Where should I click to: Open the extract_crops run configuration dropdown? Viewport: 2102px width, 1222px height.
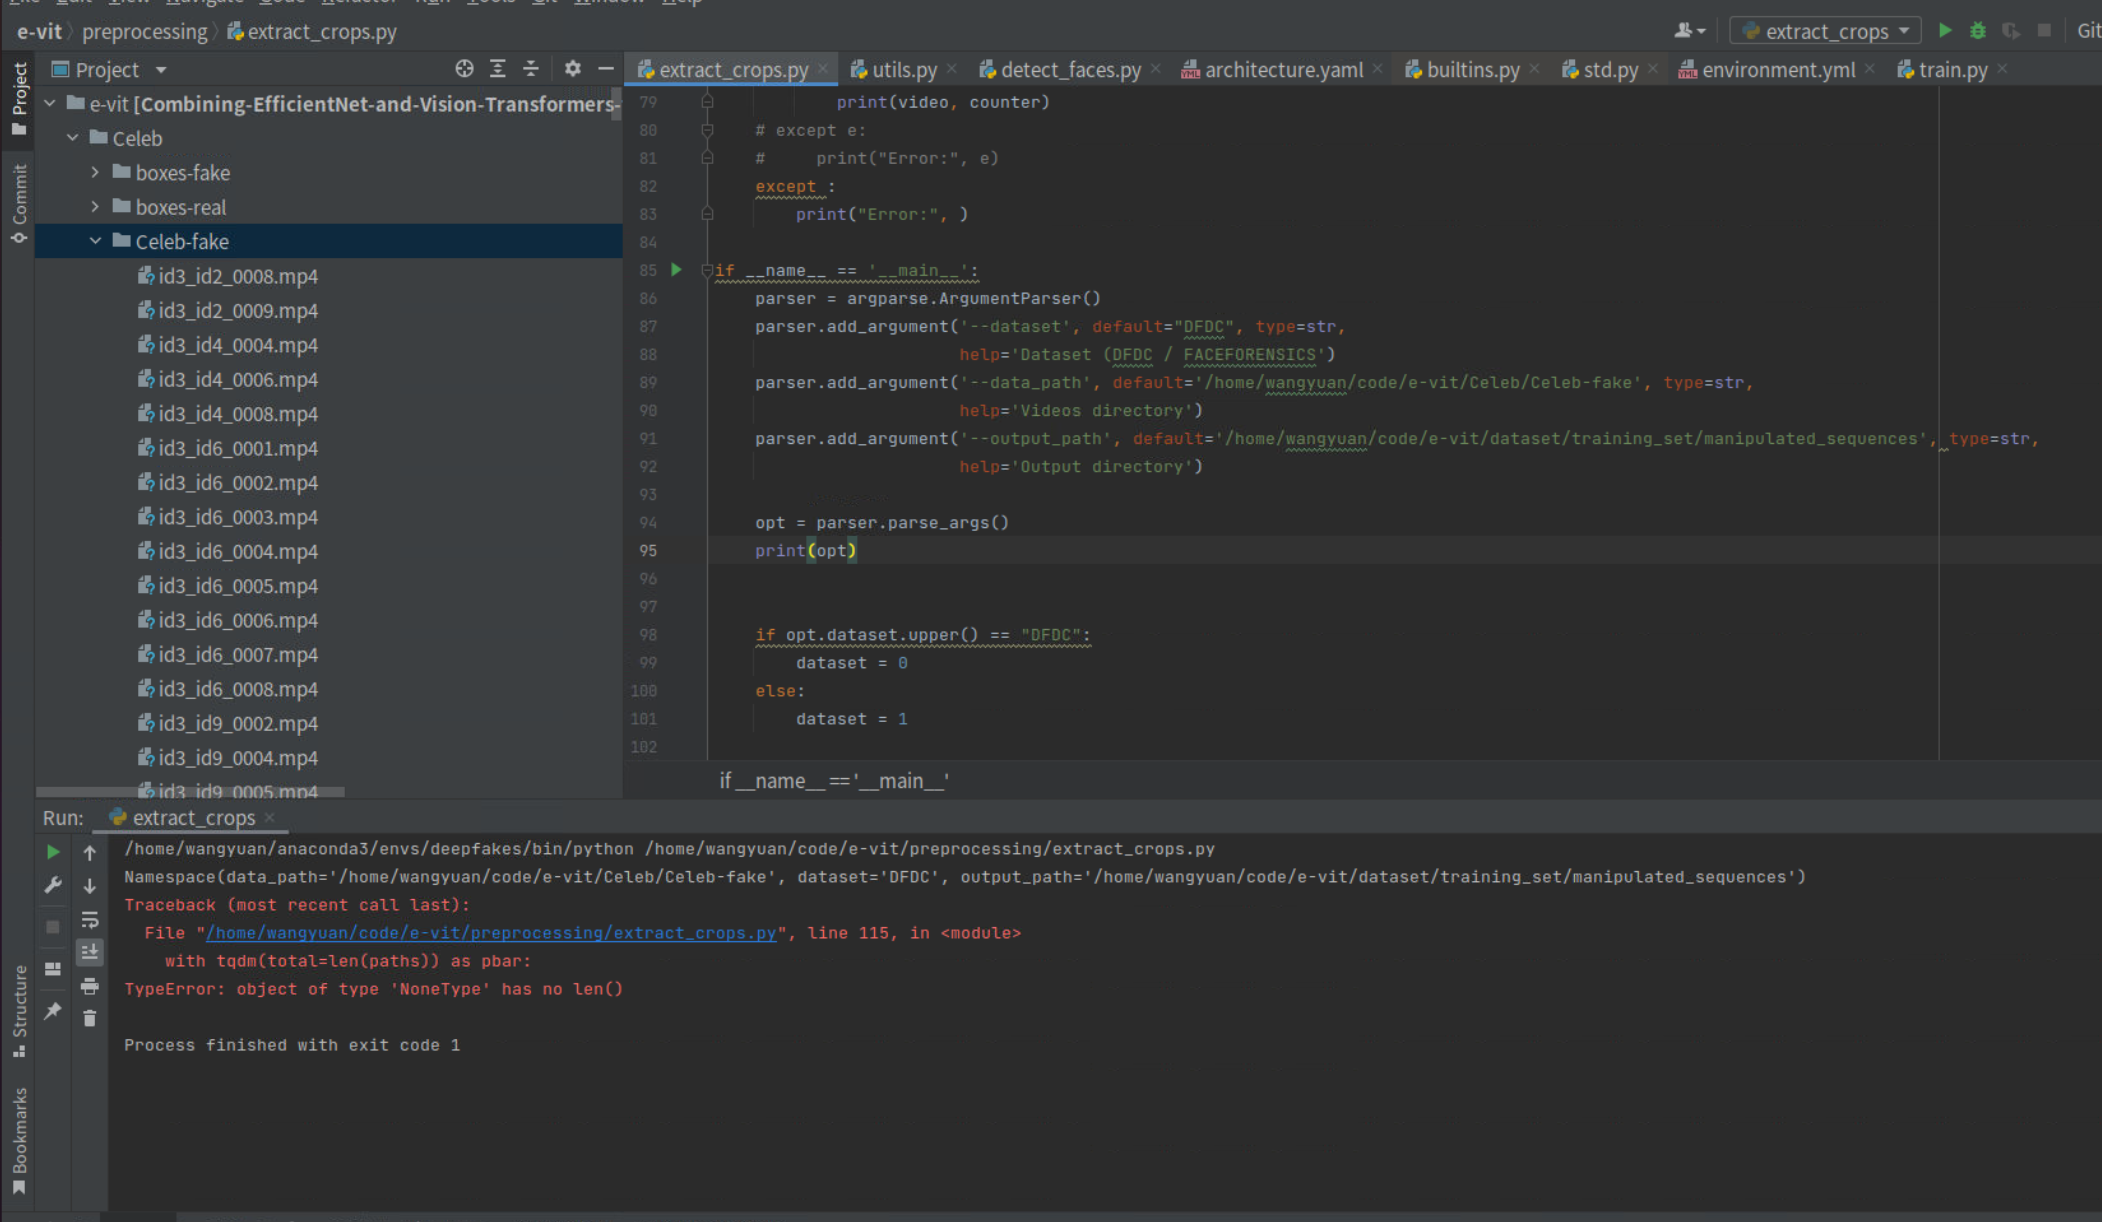coord(1826,31)
